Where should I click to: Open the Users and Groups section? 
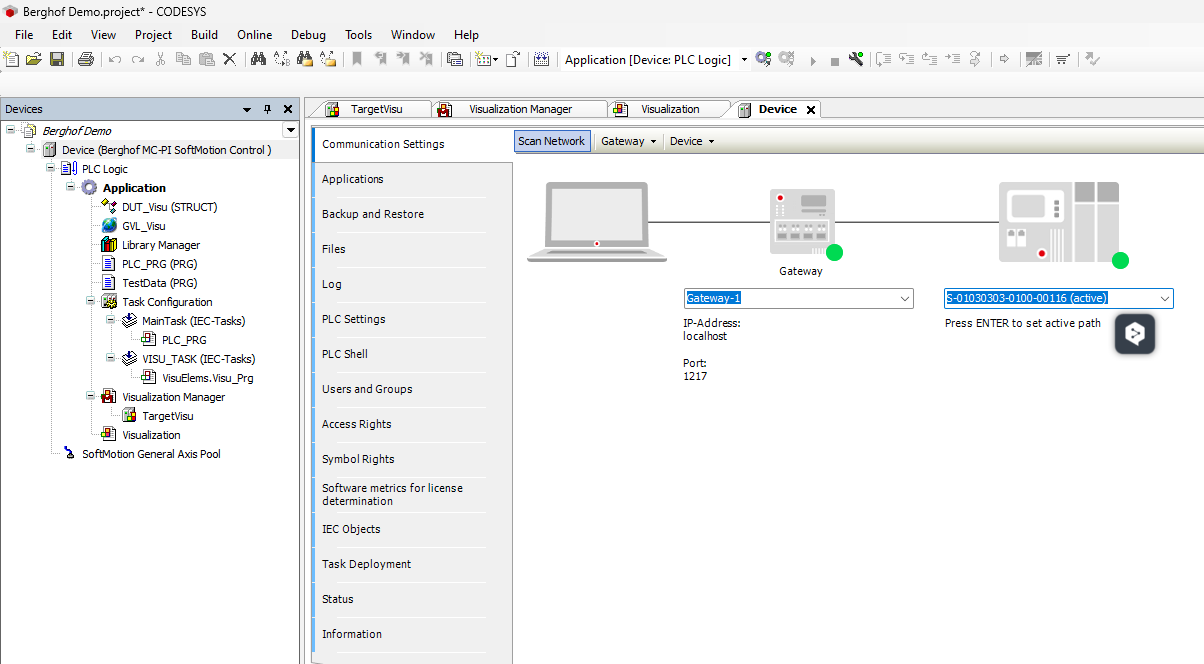click(x=400, y=389)
